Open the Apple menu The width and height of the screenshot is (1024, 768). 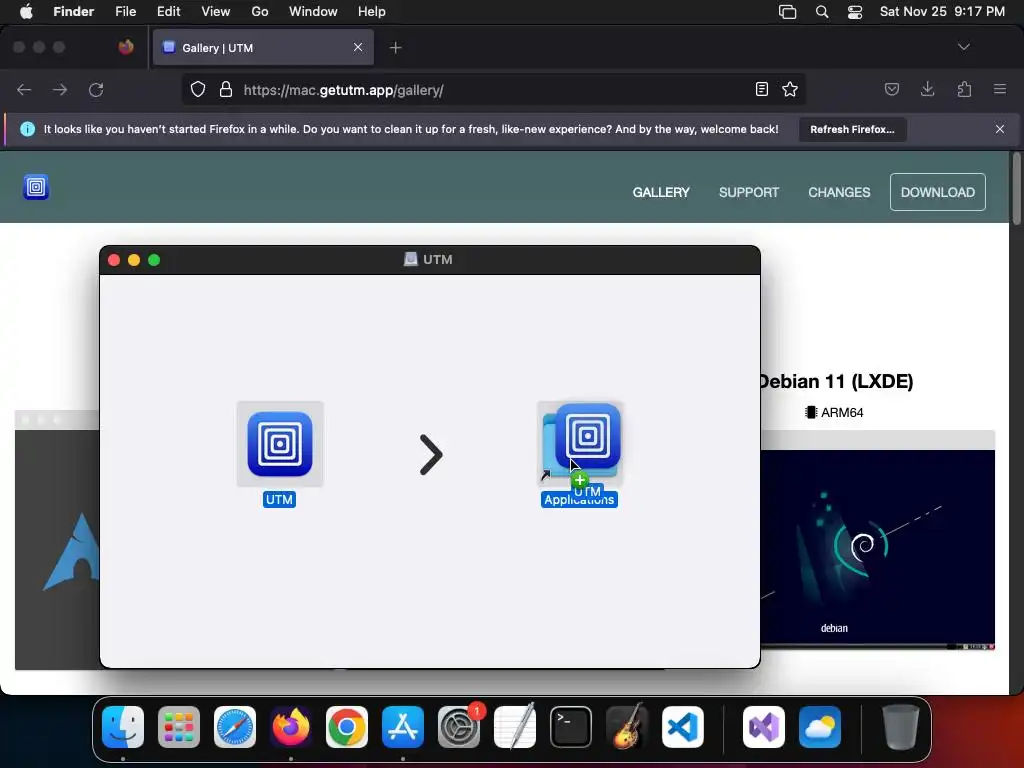coord(26,12)
